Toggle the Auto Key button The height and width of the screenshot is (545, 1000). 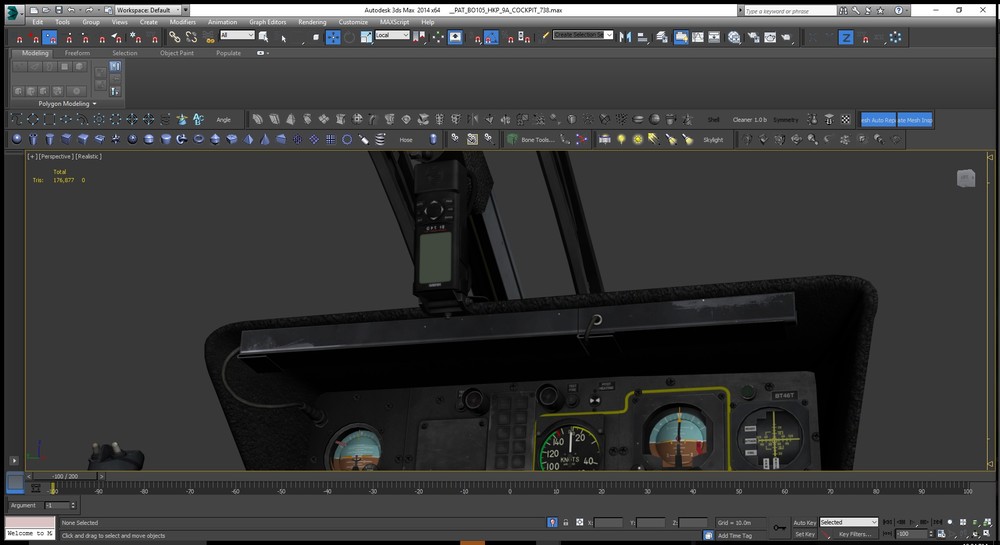(x=804, y=522)
